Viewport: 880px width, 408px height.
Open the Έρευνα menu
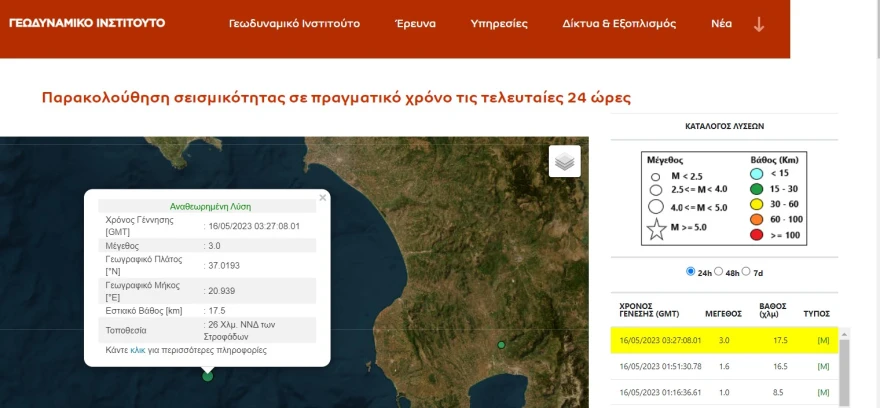416,23
